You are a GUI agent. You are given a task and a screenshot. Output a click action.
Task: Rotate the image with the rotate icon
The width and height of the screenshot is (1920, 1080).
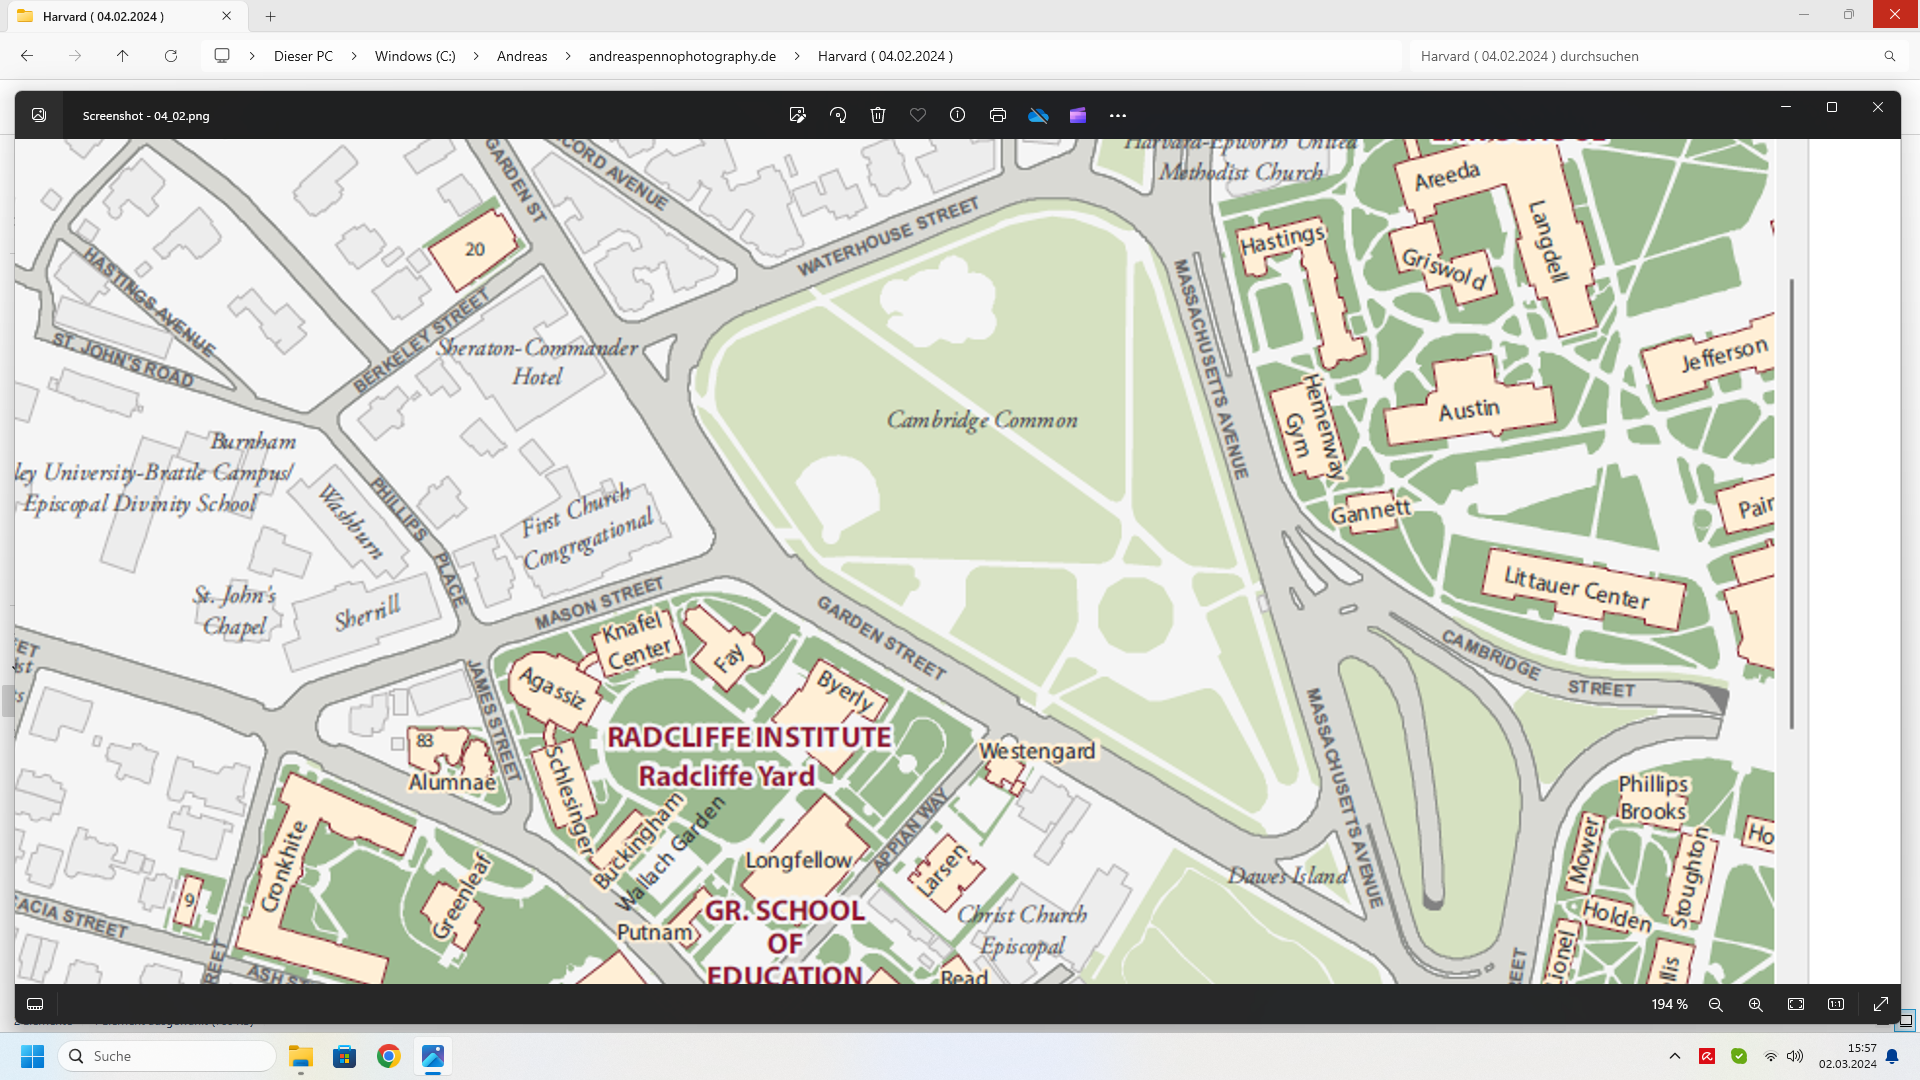(x=838, y=115)
